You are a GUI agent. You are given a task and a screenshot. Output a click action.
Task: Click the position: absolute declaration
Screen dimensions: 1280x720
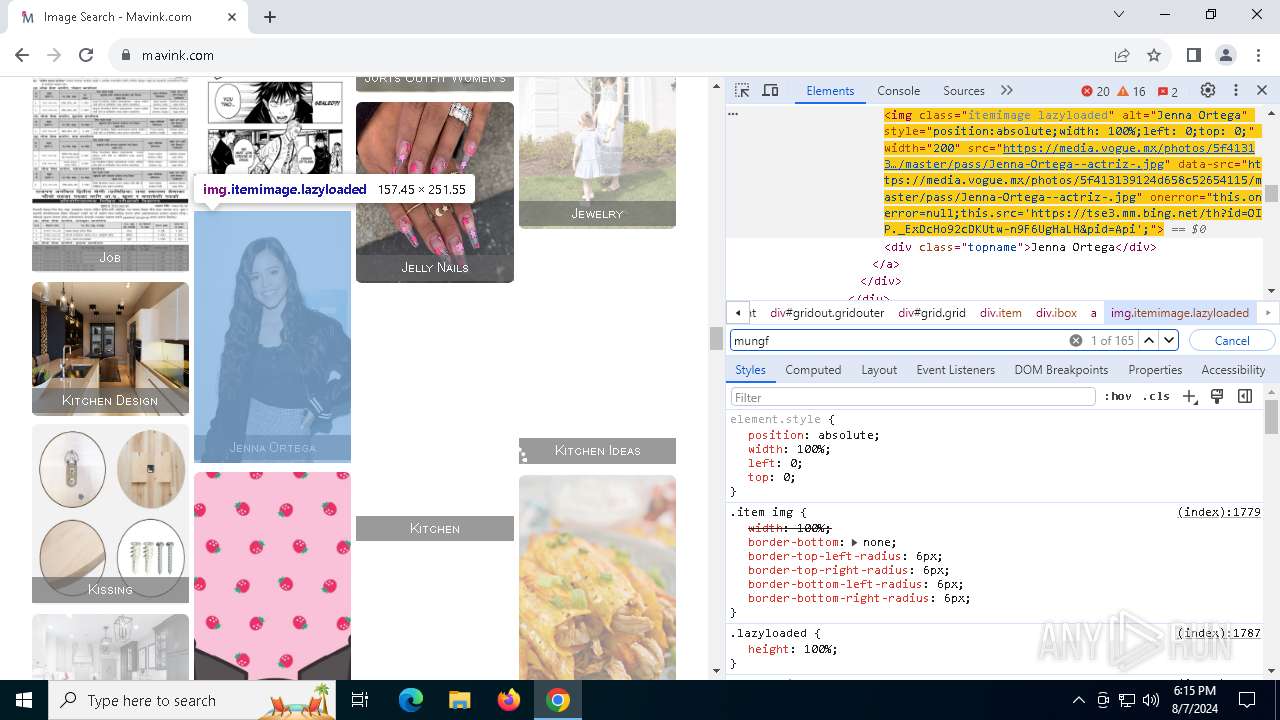(x=814, y=435)
